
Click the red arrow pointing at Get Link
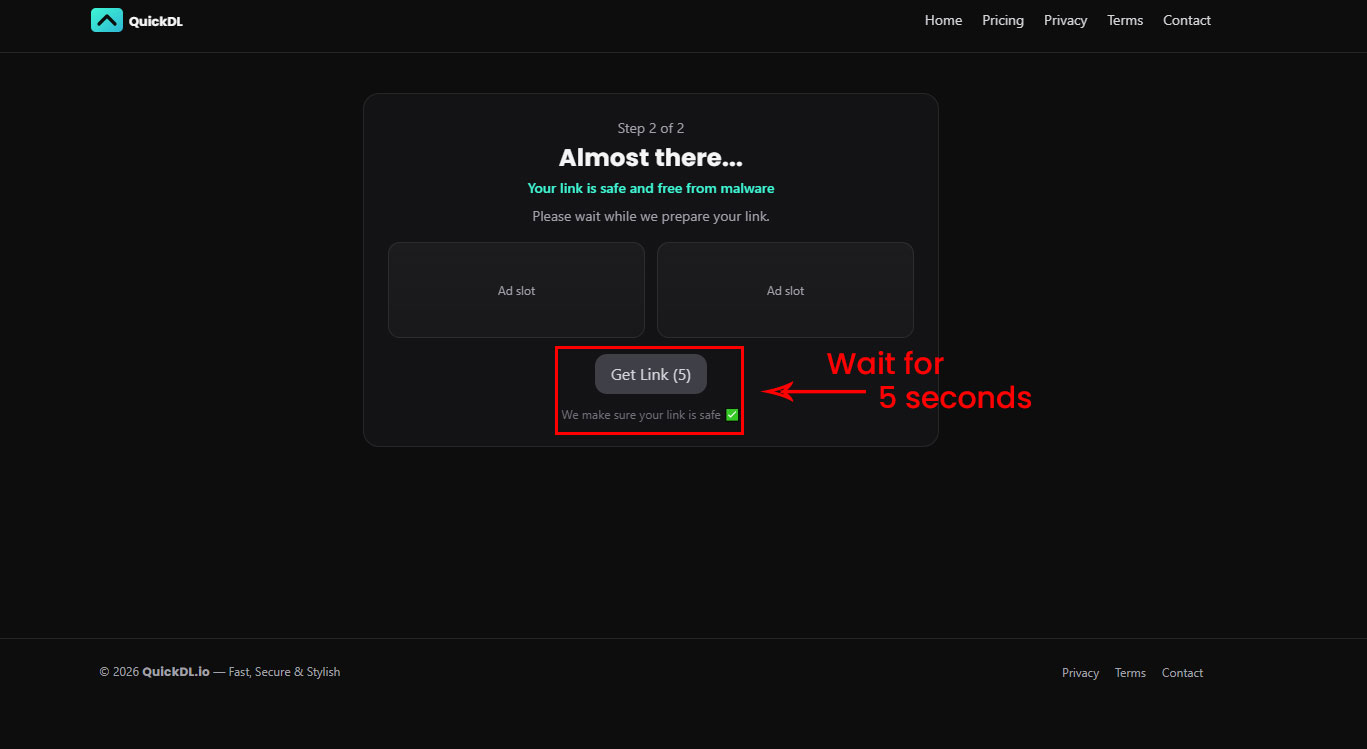810,391
